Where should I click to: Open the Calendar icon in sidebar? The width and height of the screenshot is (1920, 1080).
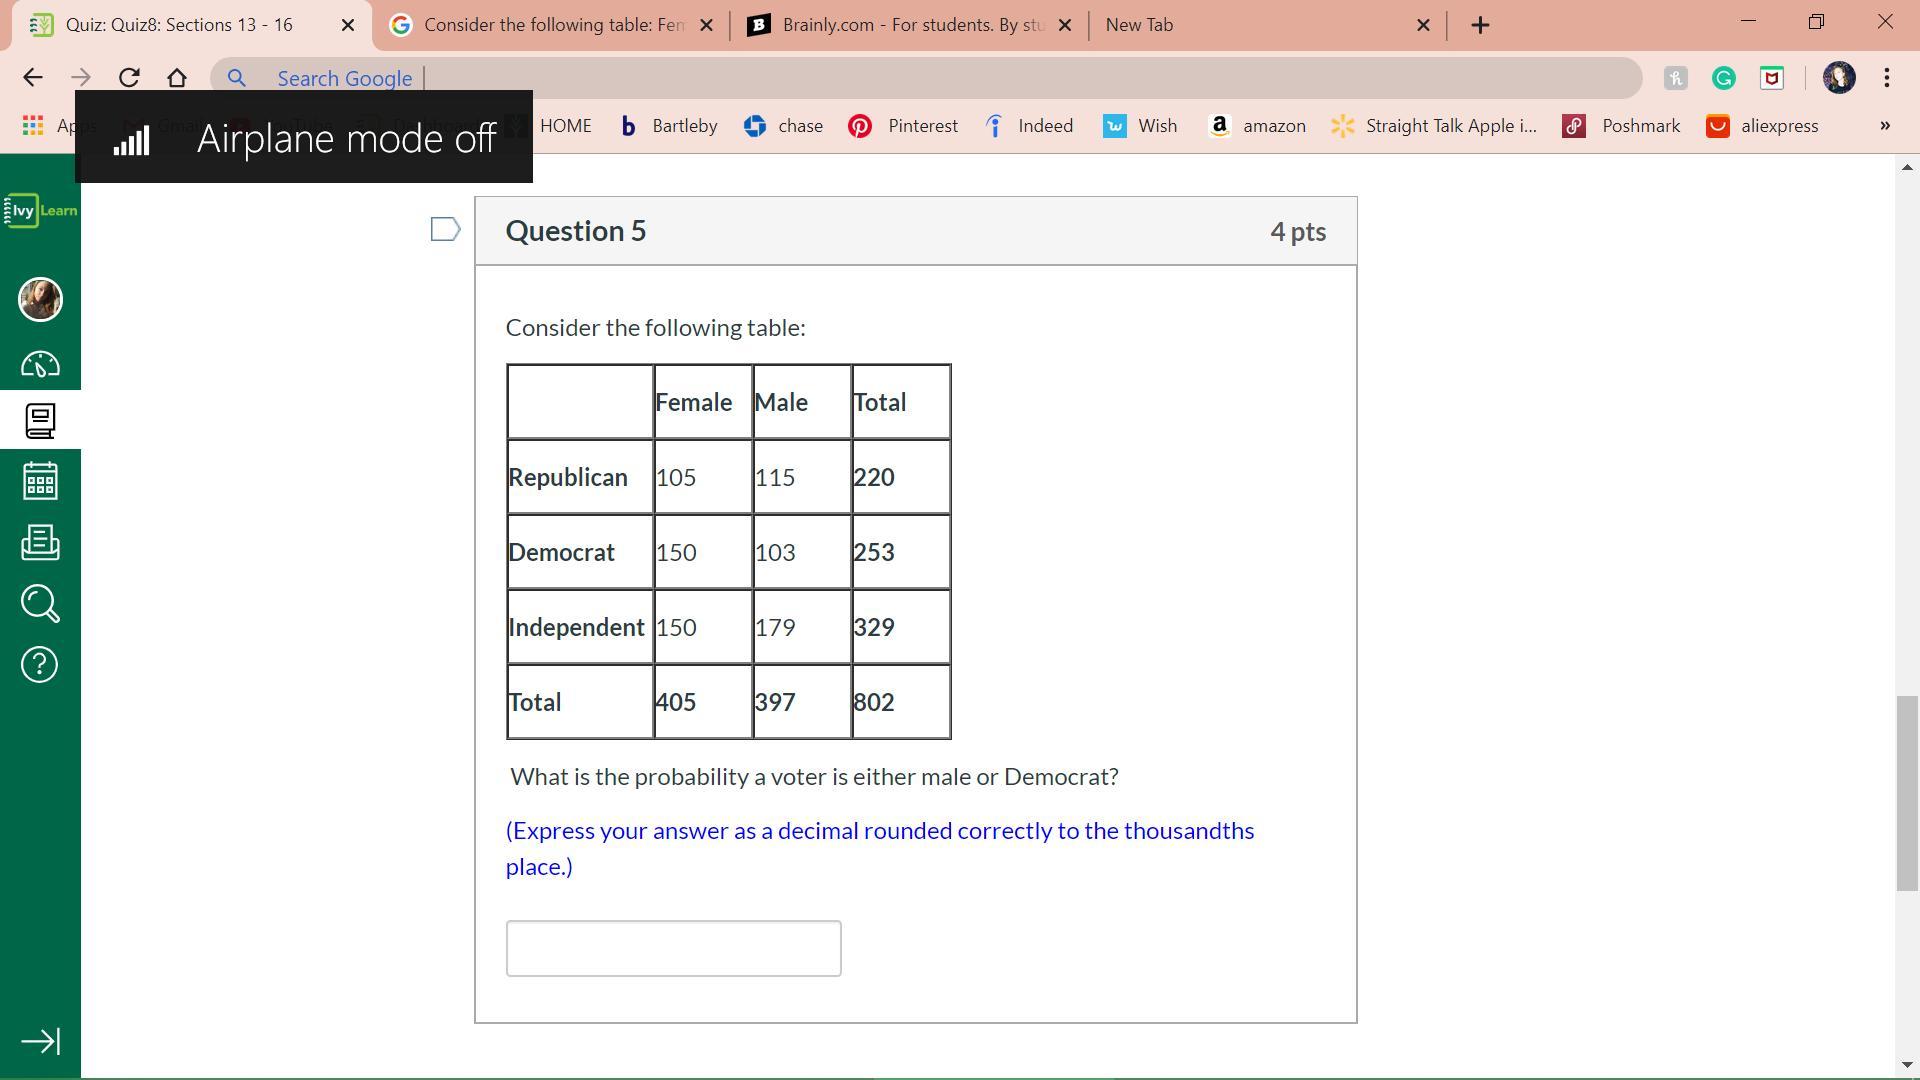tap(40, 481)
